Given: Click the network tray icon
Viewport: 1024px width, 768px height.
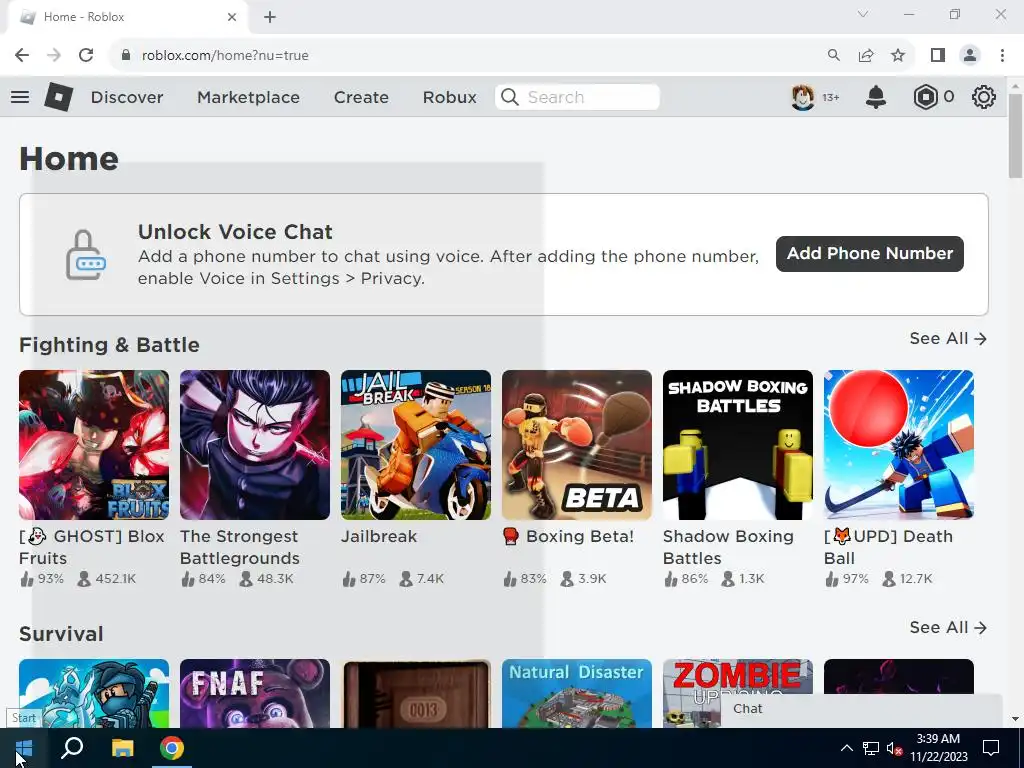Looking at the screenshot, I should click(x=871, y=748).
